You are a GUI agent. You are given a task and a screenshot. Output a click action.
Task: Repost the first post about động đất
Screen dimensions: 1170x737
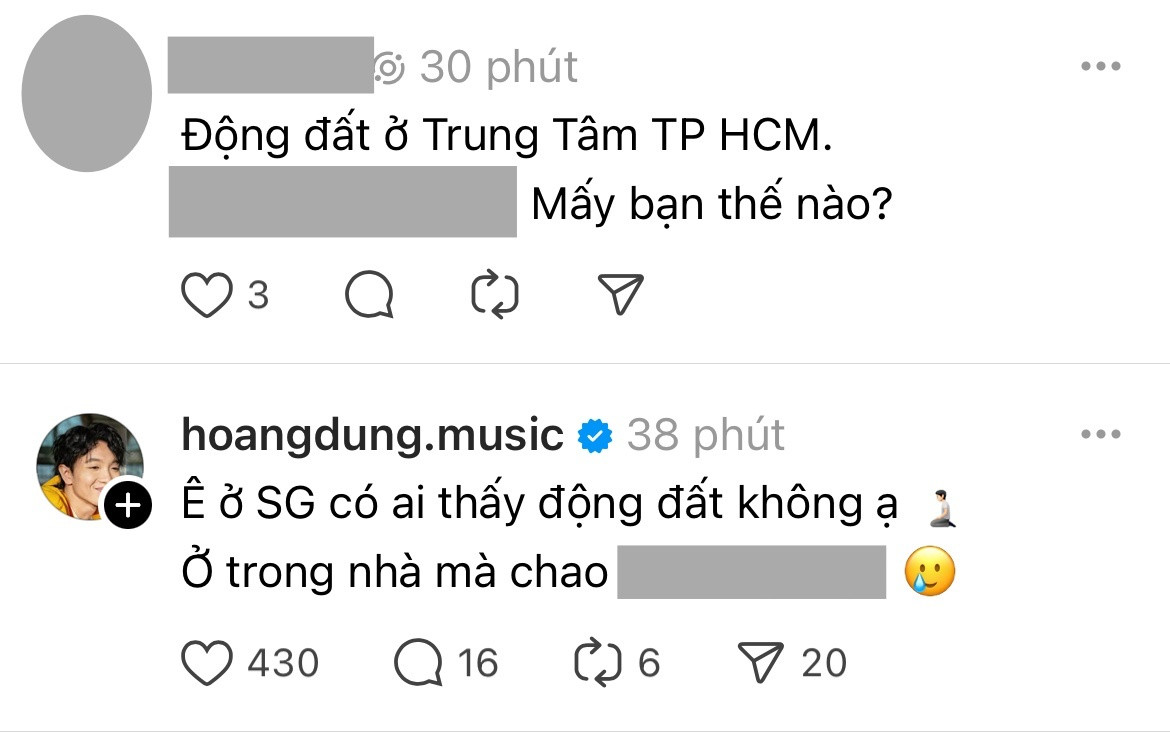[495, 295]
